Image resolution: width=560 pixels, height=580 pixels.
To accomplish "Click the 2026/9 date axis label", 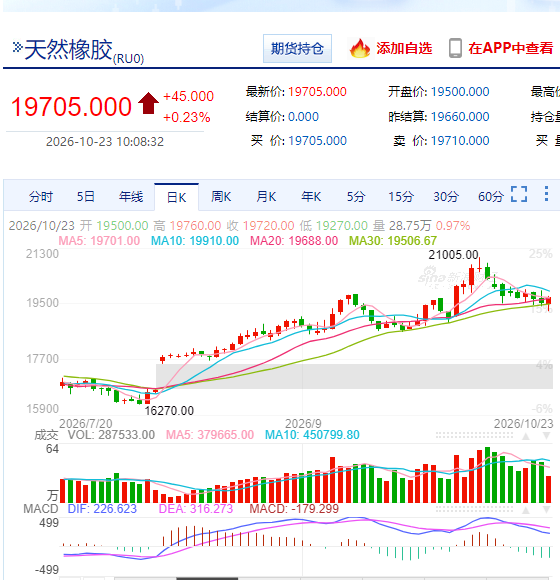I will pyautogui.click(x=303, y=424).
